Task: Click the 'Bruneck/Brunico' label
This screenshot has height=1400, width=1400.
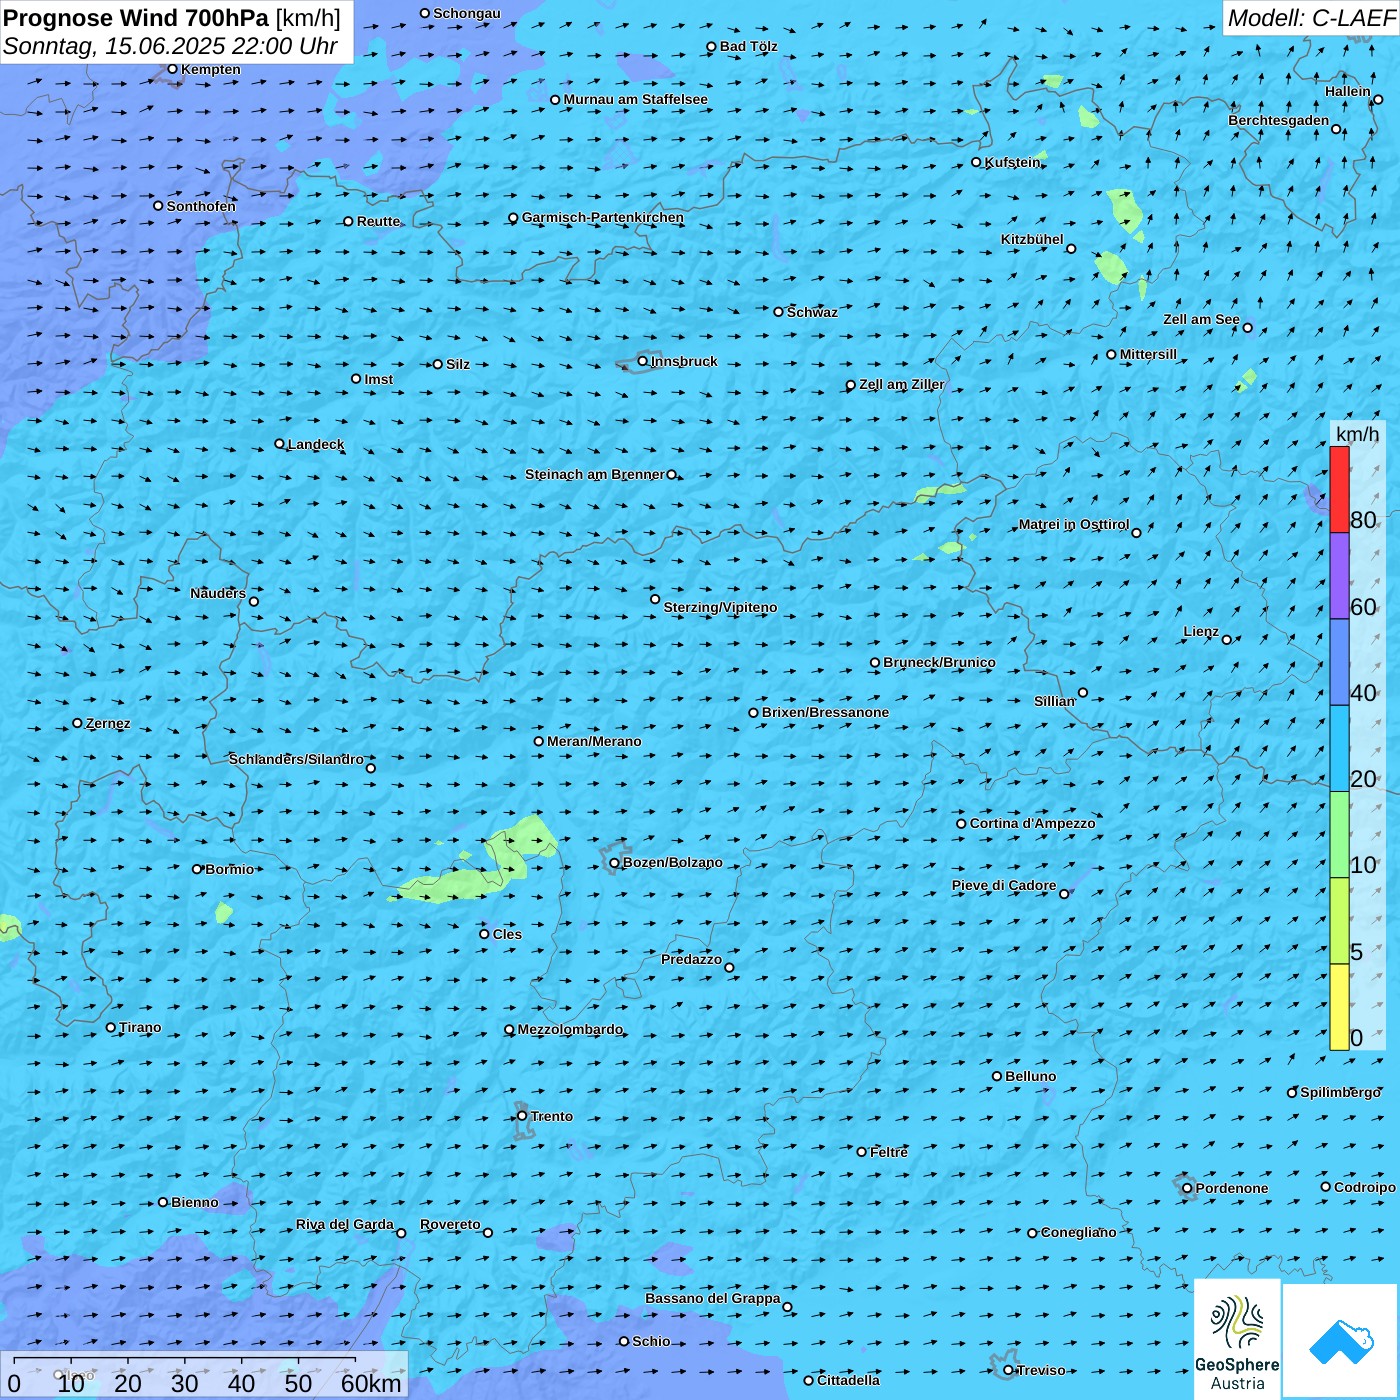Action: tap(939, 662)
